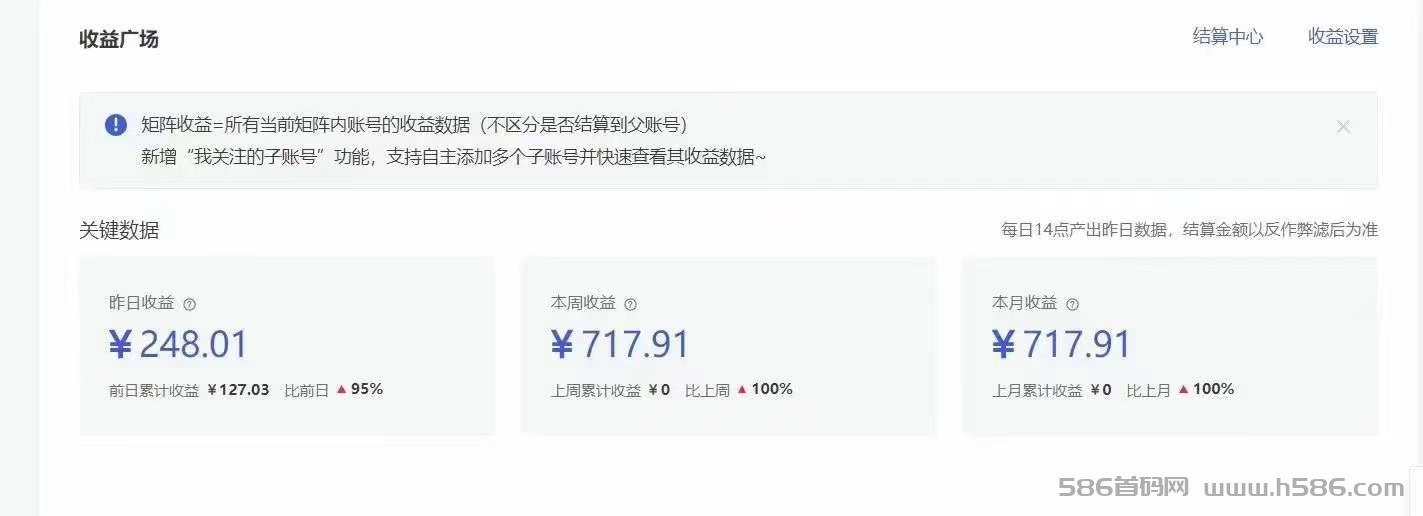1423x516 pixels.
Task: Select the 本月收益 ¥717.91 amount
Action: [x=1061, y=344]
